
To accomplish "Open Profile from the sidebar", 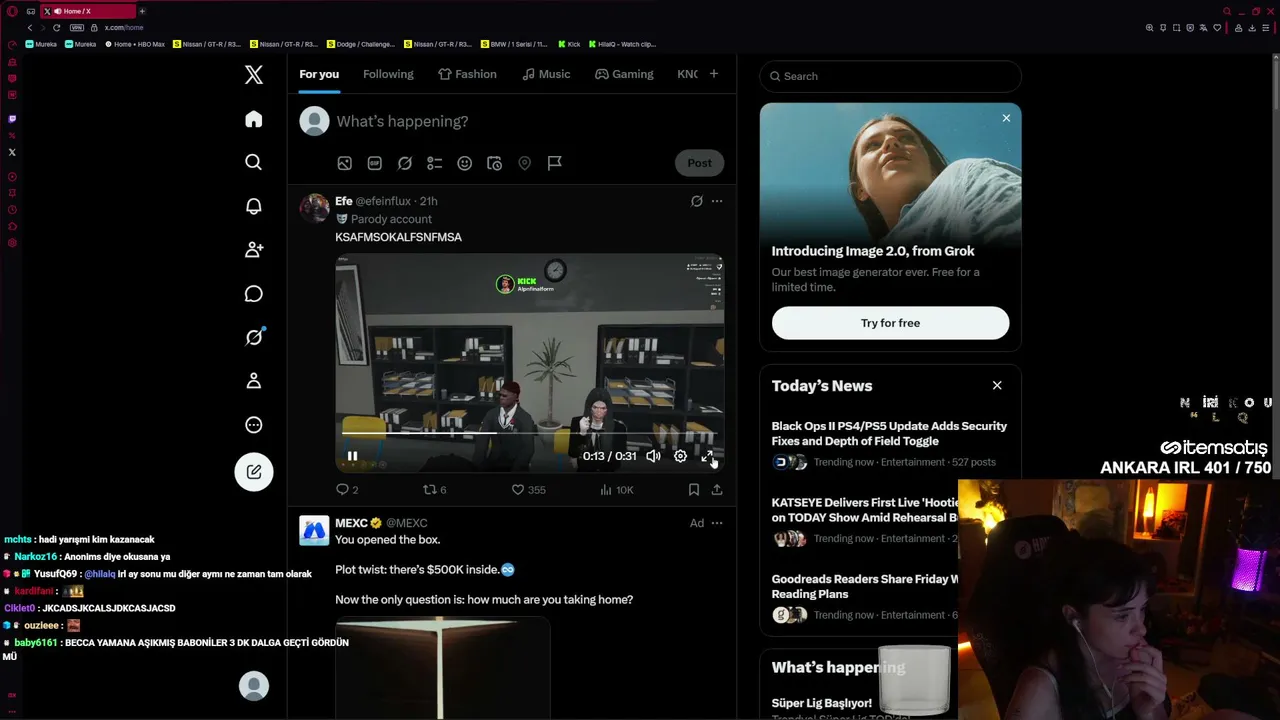I will click(254, 381).
